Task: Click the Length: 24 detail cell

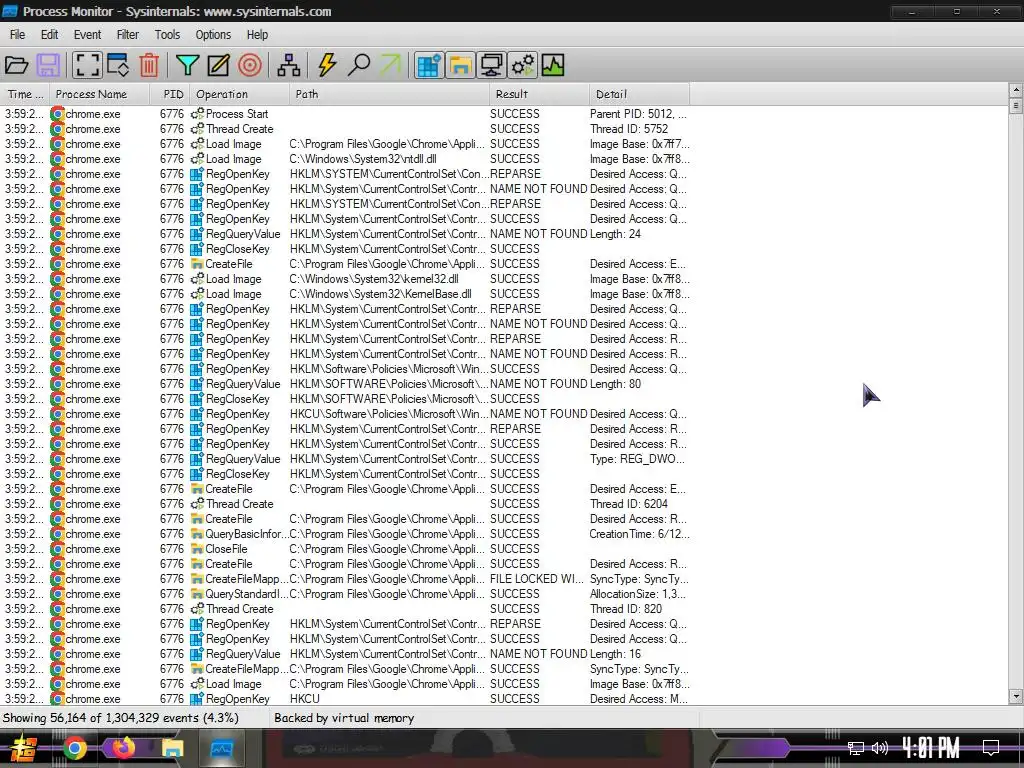Action: pyautogui.click(x=615, y=234)
